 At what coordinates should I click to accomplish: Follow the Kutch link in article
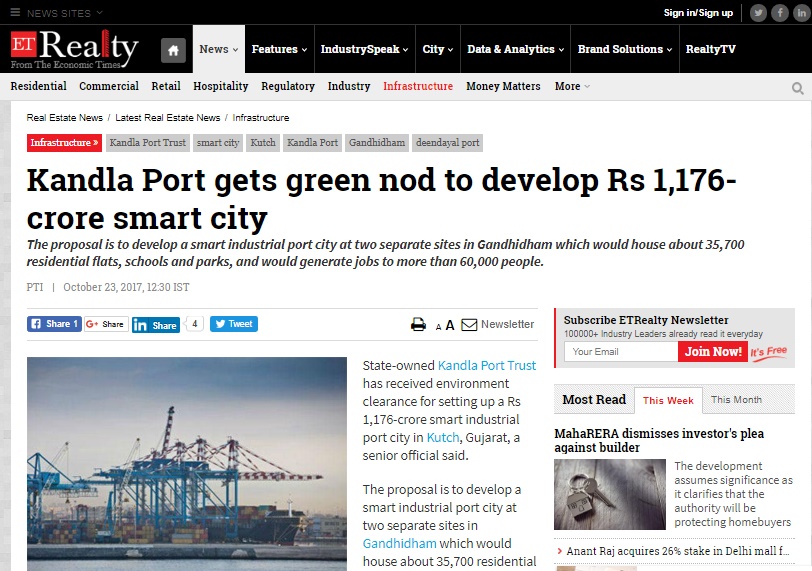coord(443,438)
